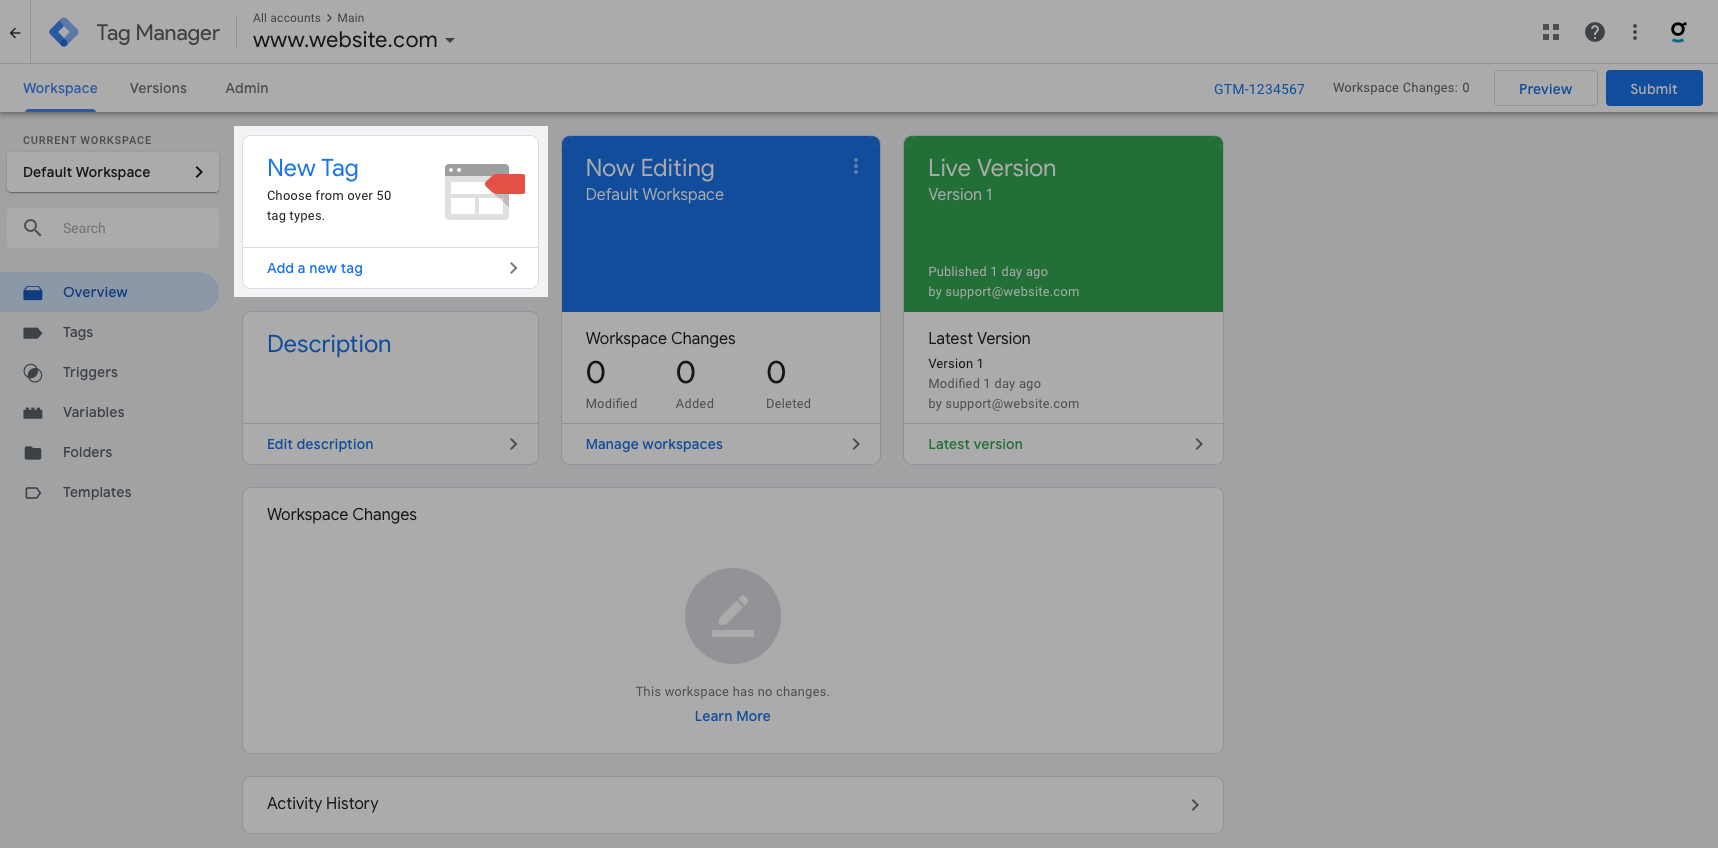
Task: Open the Default Workspace selector
Action: coord(112,172)
